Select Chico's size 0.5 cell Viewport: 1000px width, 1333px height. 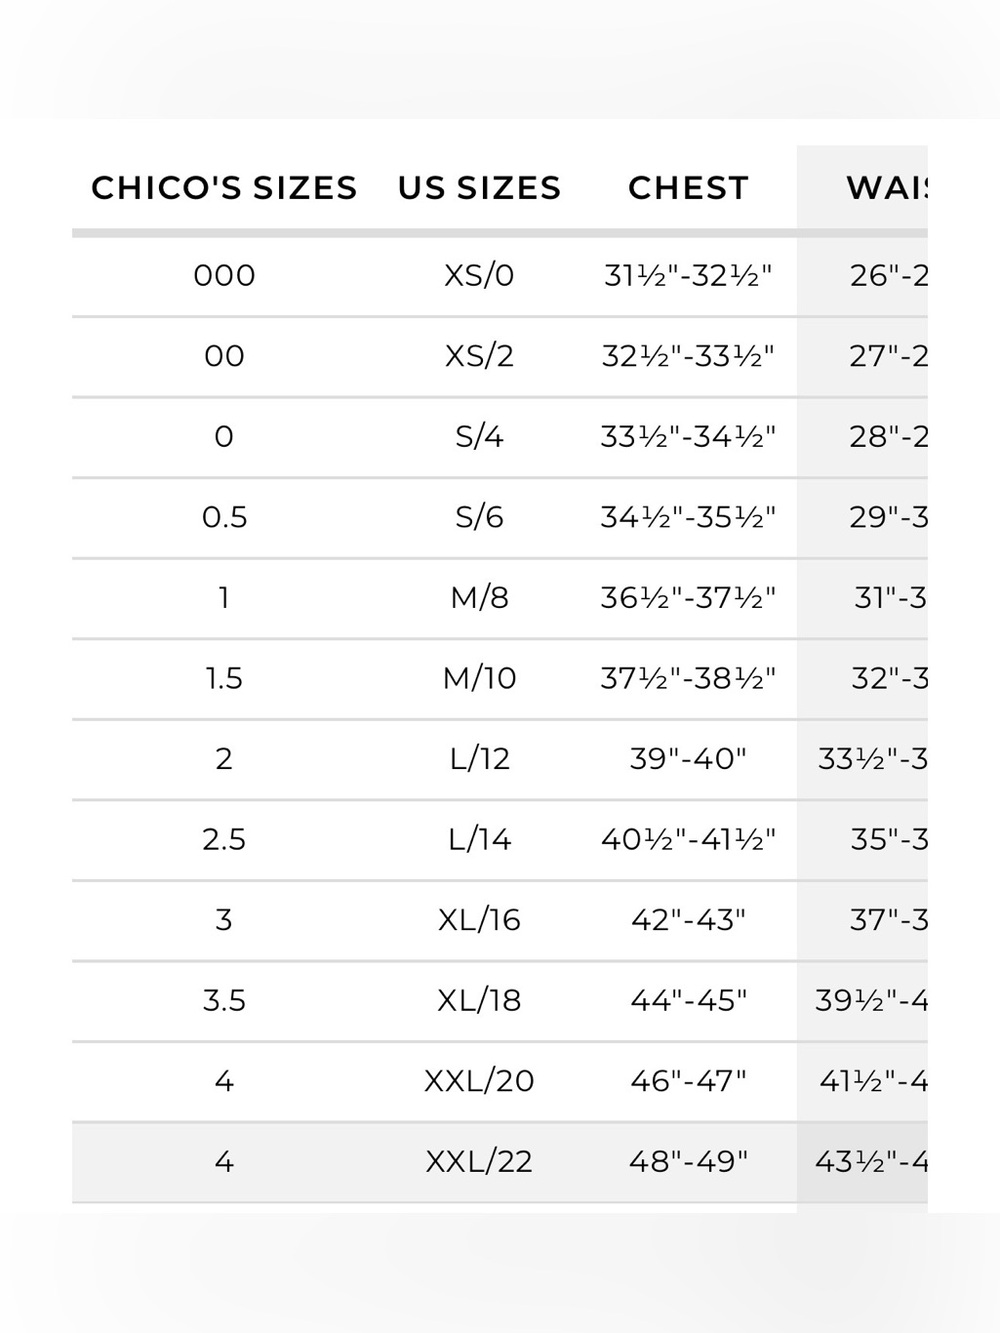(x=224, y=517)
